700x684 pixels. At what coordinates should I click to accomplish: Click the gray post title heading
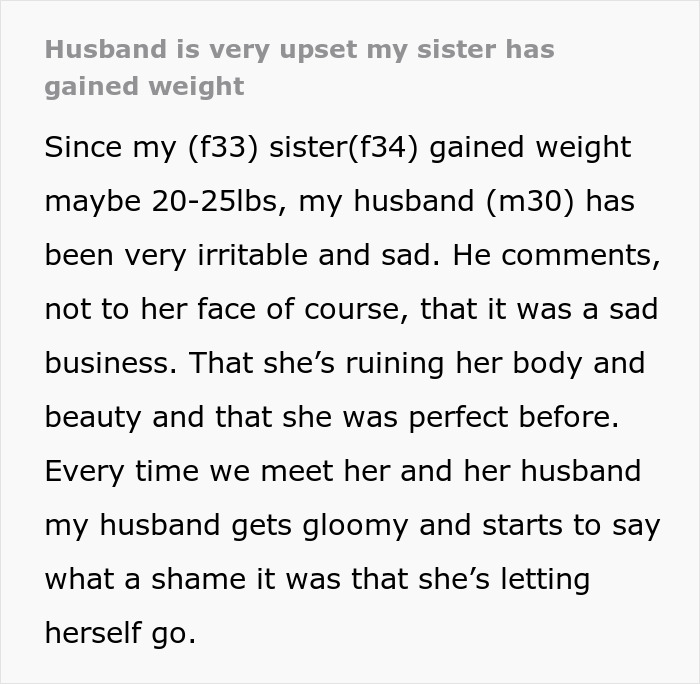(x=299, y=67)
